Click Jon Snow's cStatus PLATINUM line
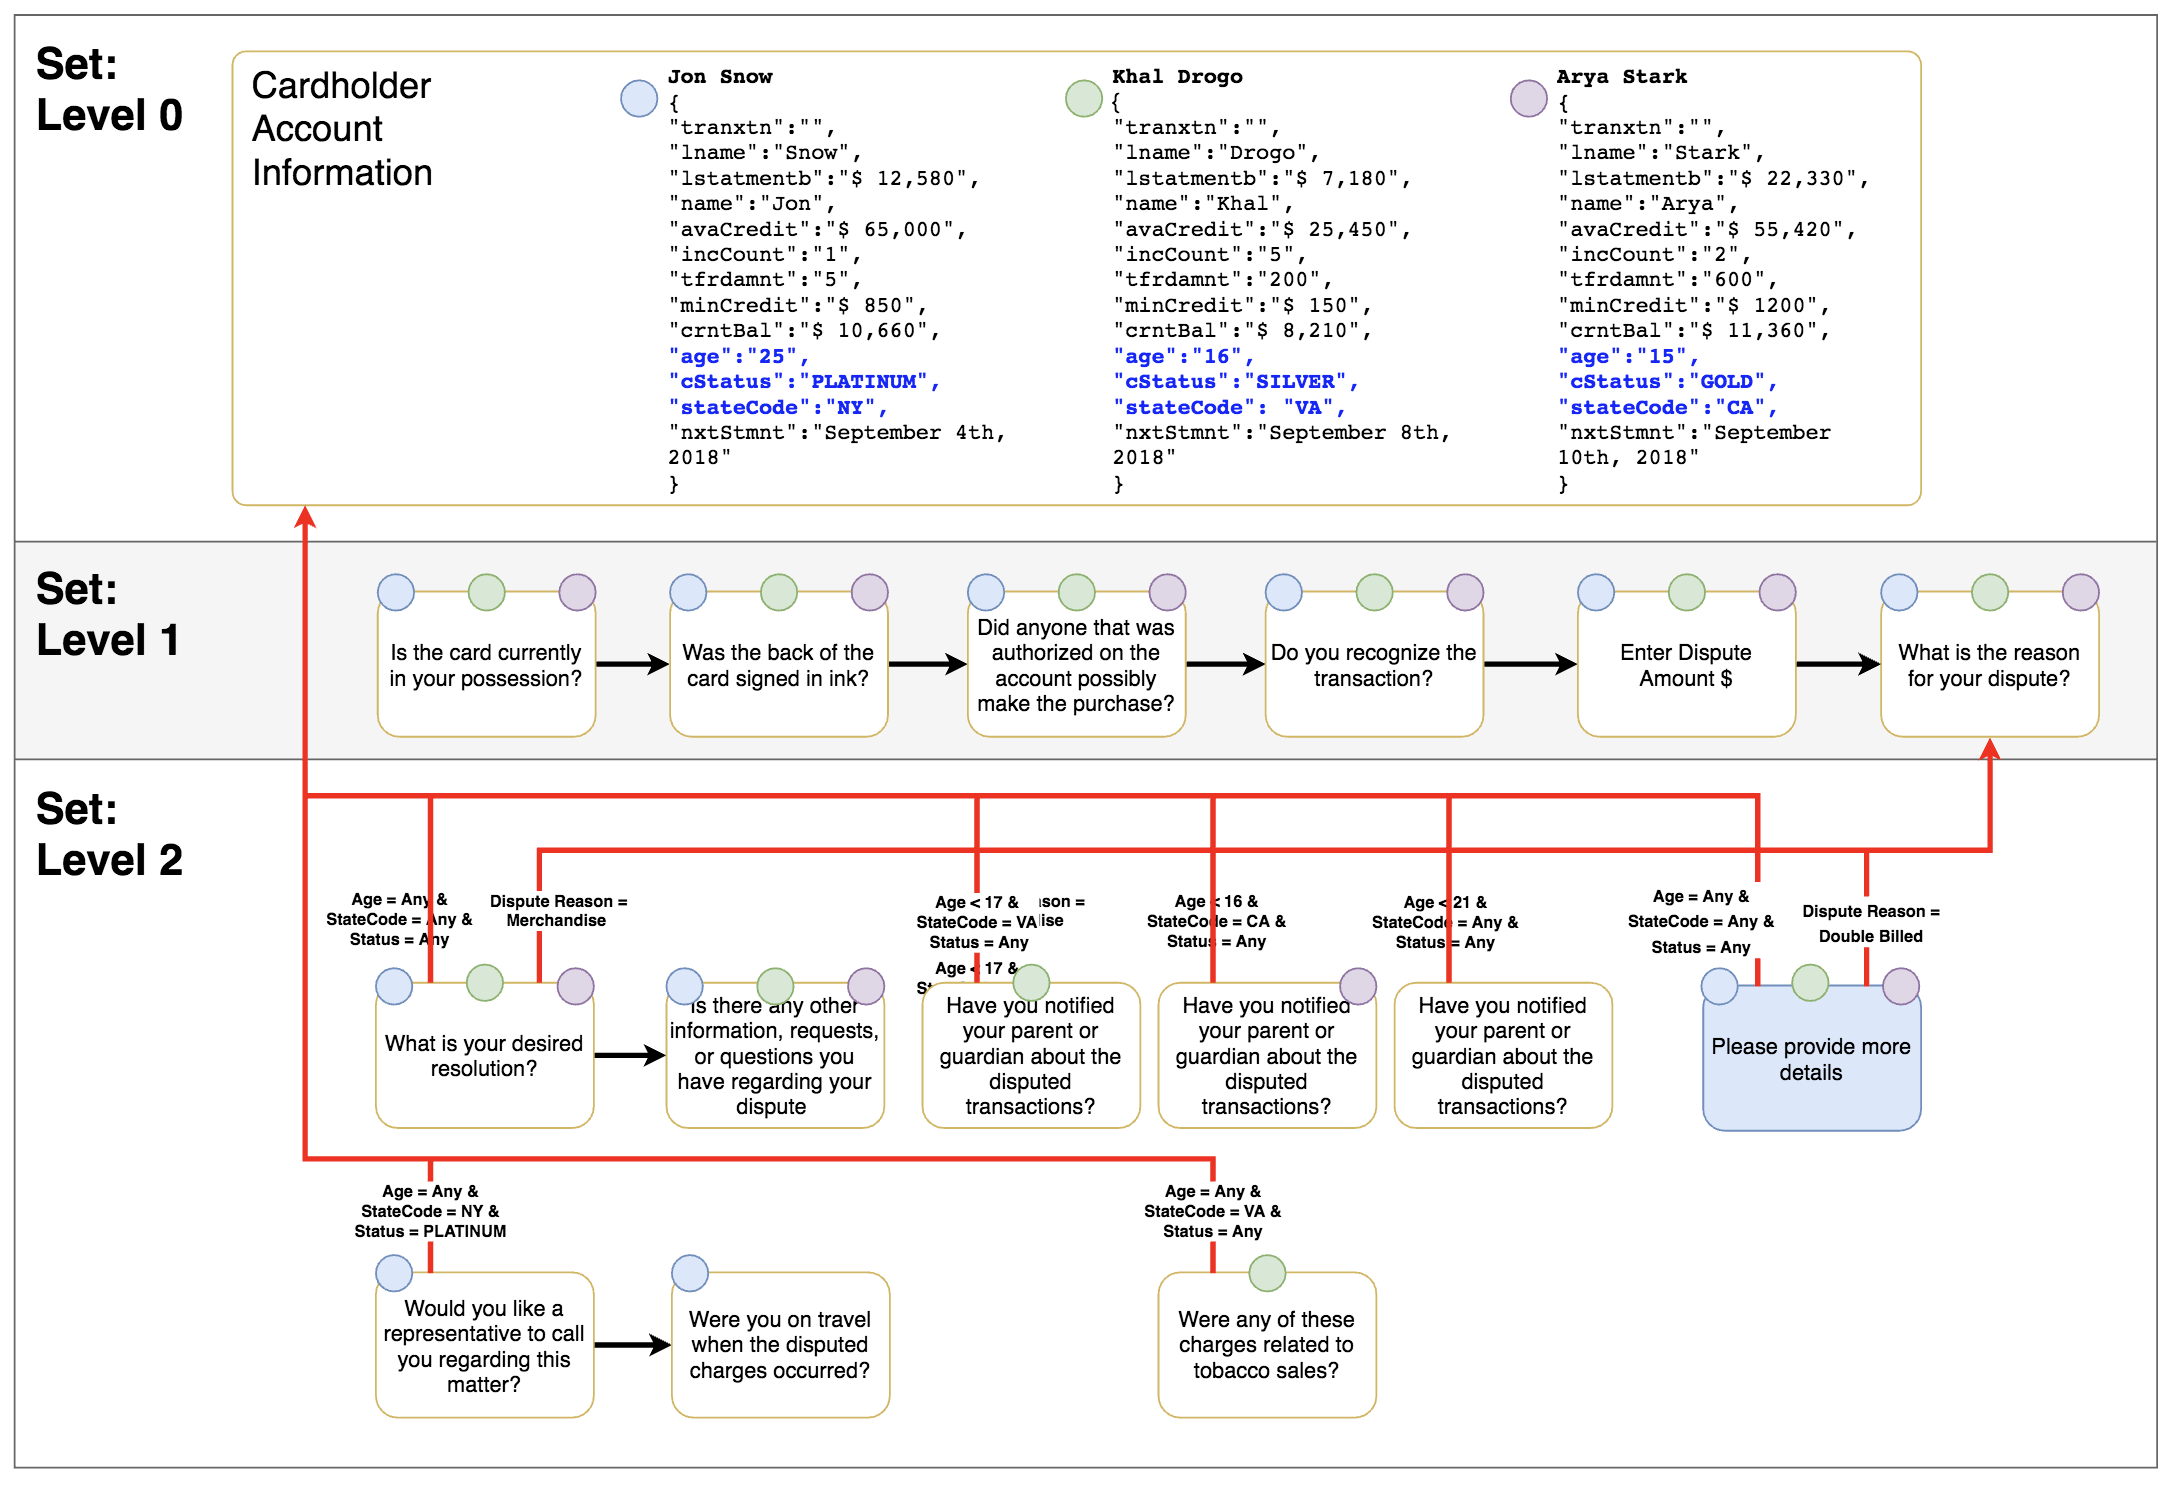Image resolution: width=2180 pixels, height=1490 pixels. coord(804,382)
